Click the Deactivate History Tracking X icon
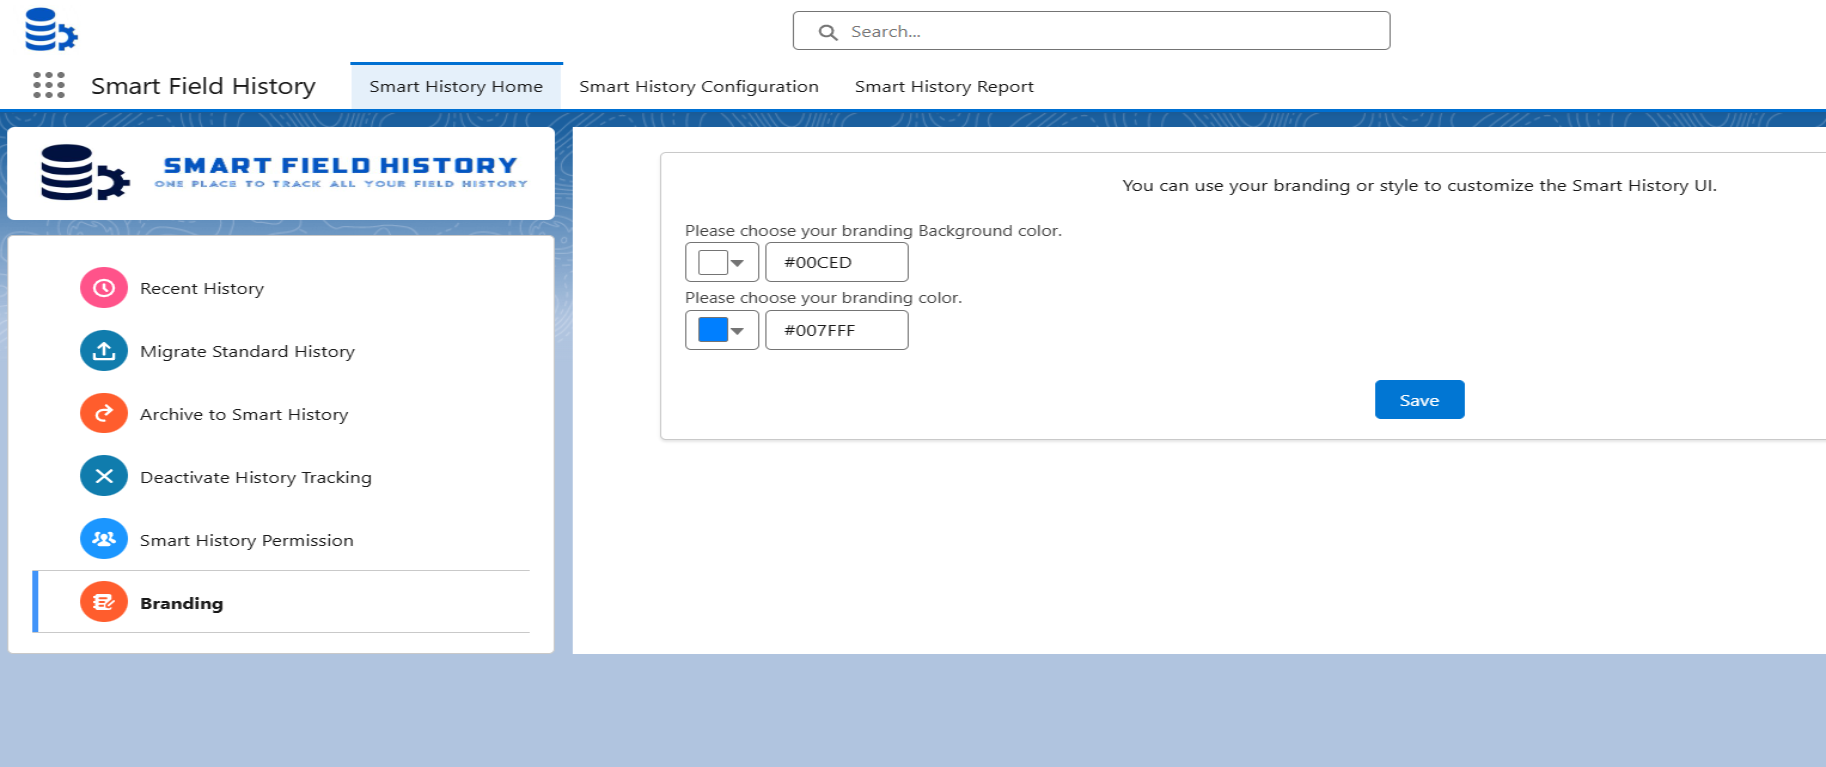The height and width of the screenshot is (767, 1826). tap(104, 477)
